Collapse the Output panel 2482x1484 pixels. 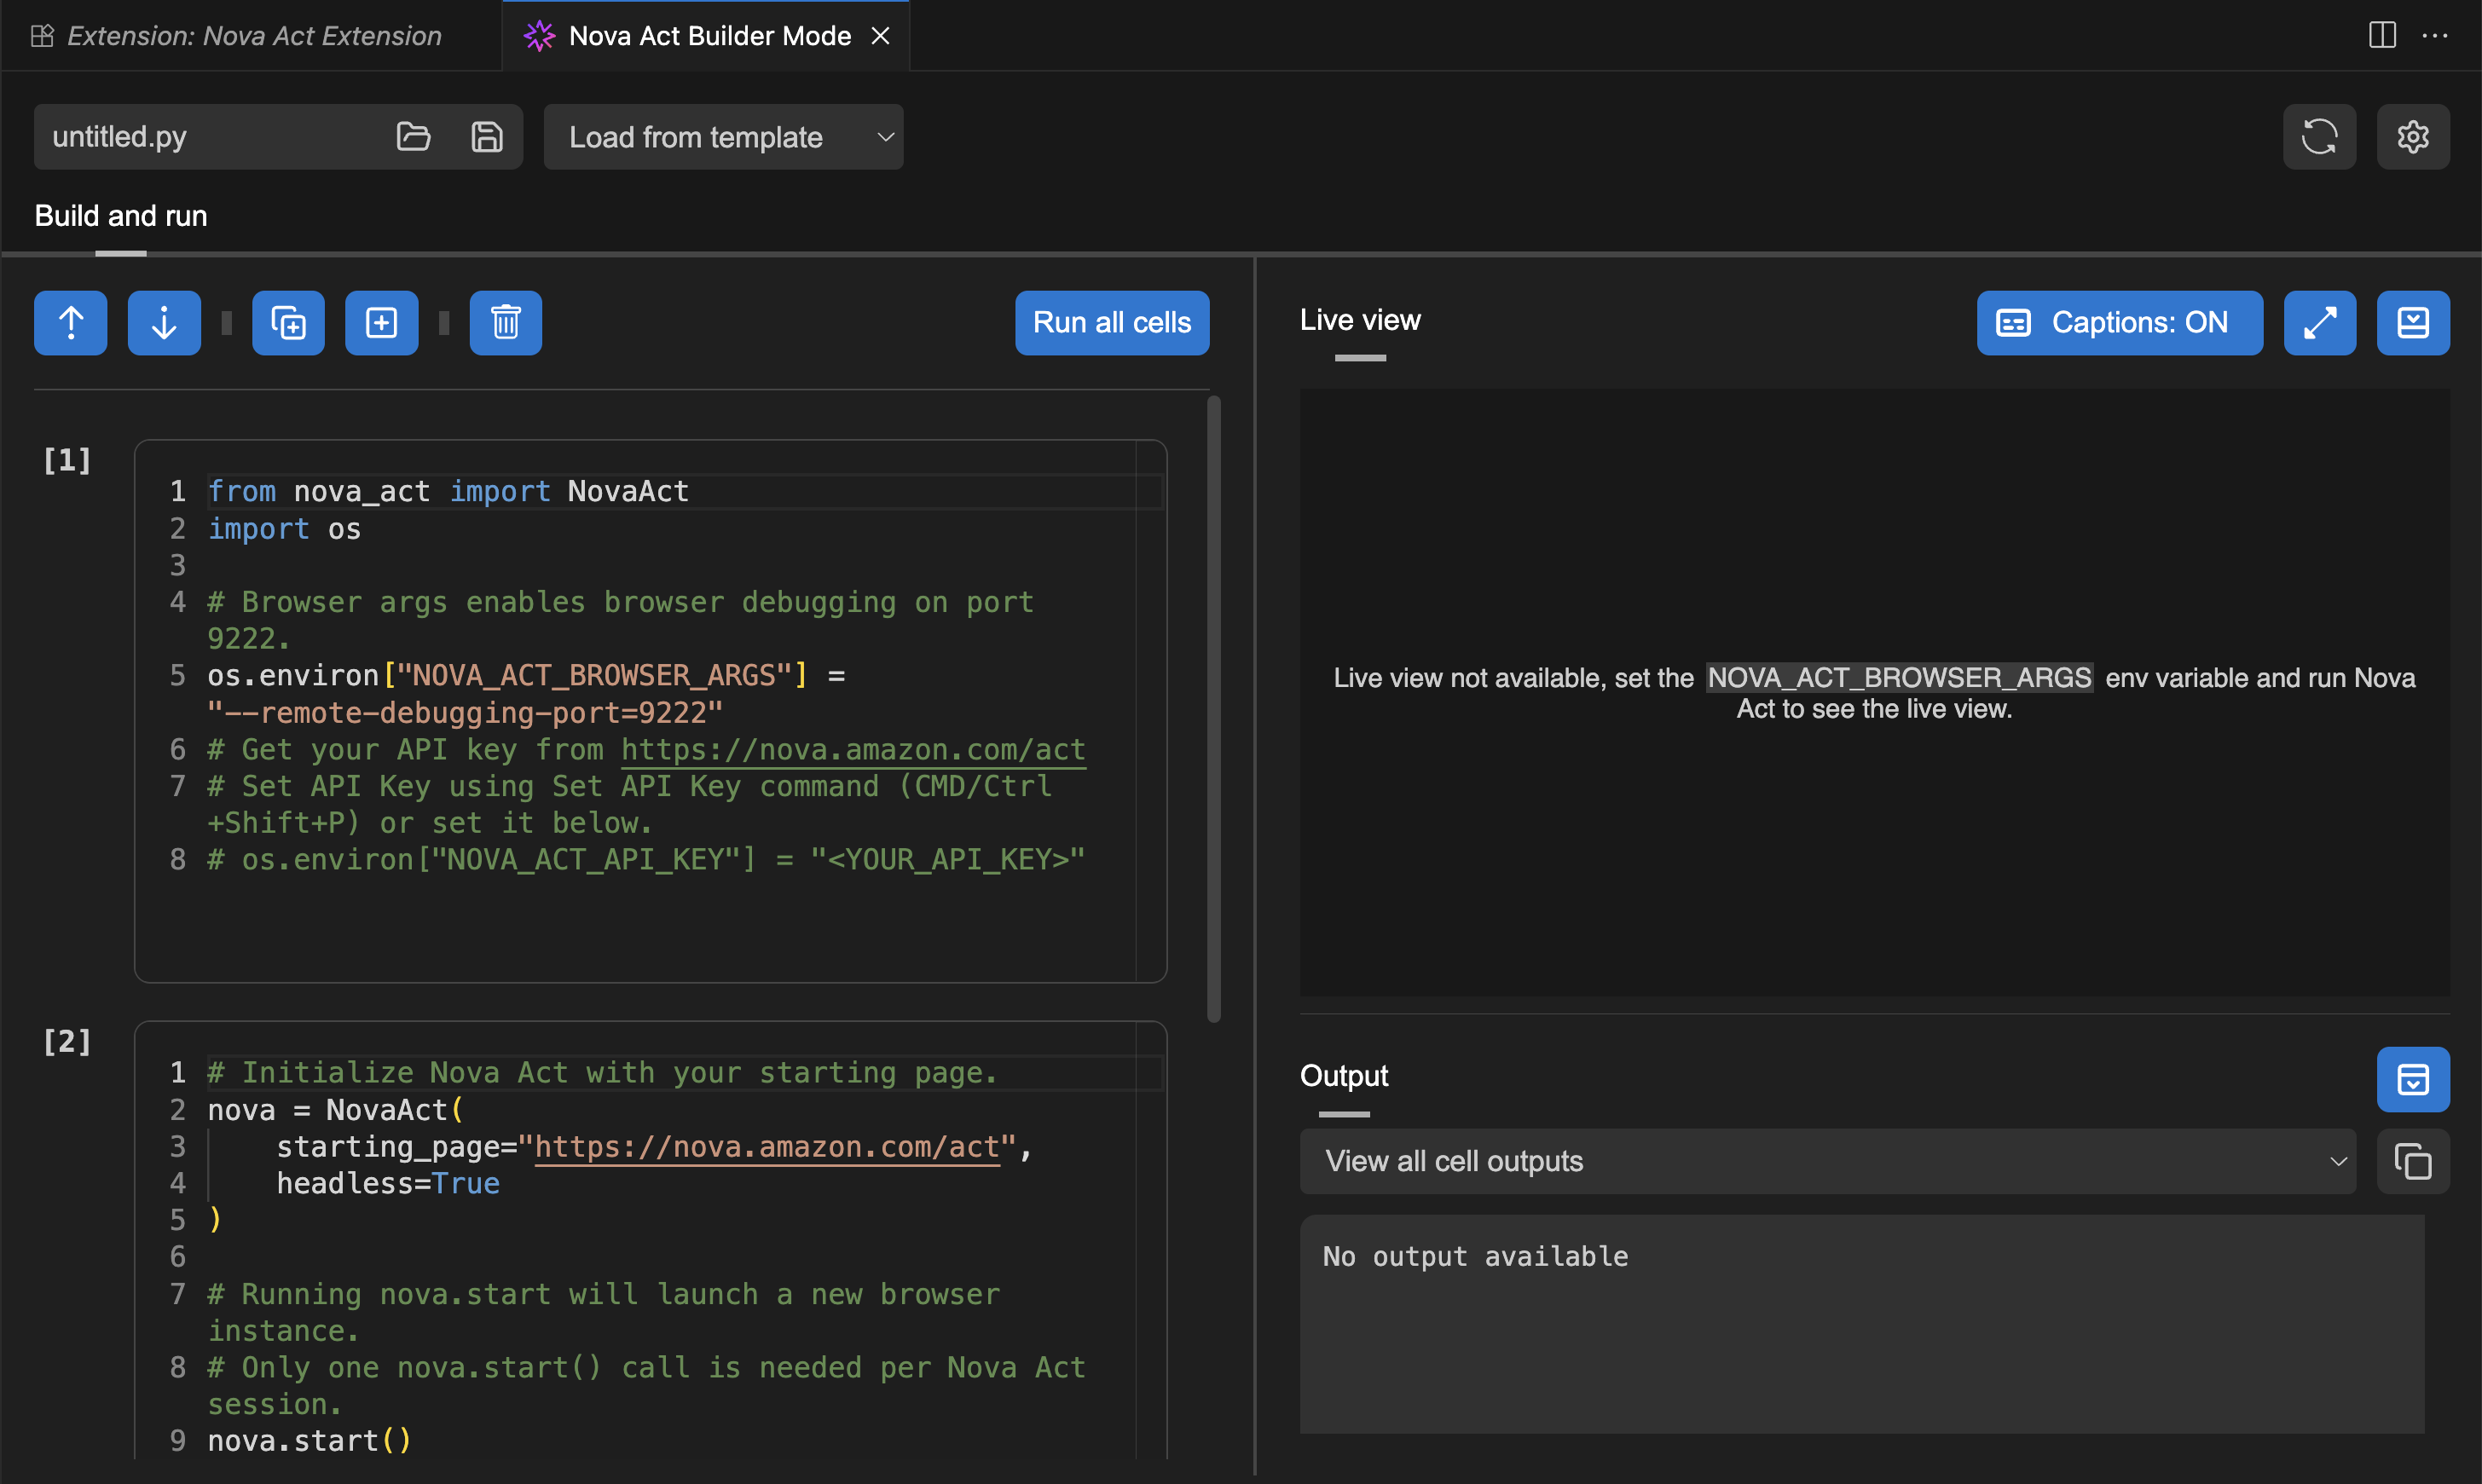[x=2412, y=1079]
